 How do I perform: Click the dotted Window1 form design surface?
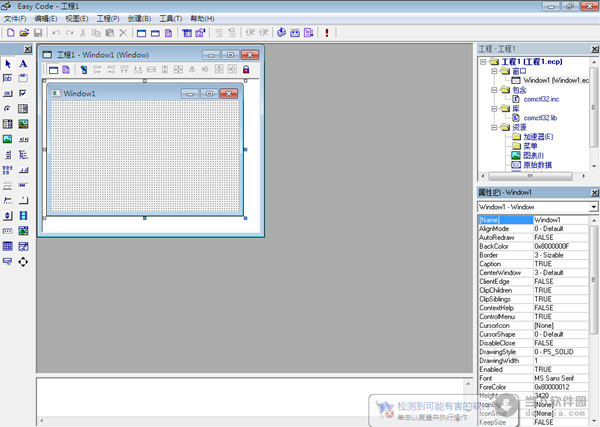[145, 156]
